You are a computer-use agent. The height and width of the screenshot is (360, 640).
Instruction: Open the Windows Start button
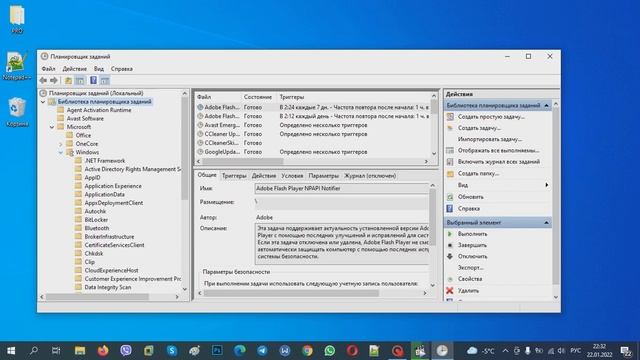tap(11, 351)
